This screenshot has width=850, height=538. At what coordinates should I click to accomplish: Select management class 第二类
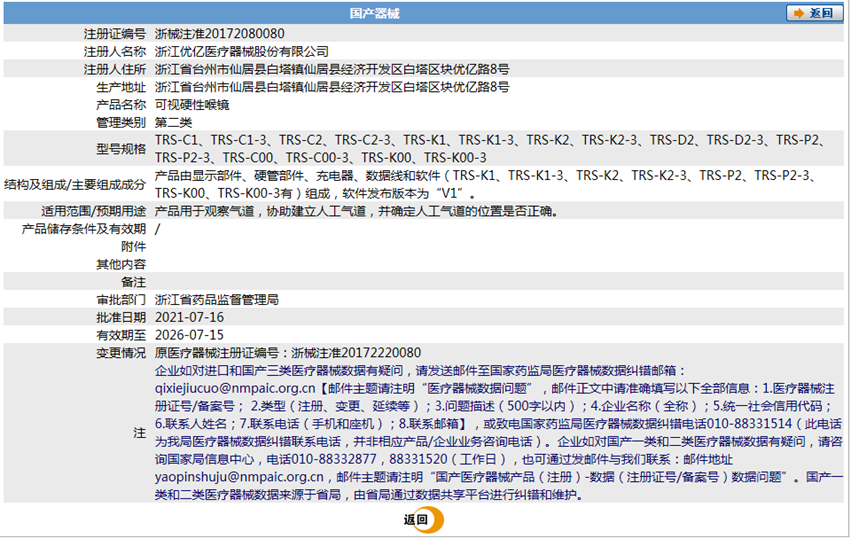173,123
